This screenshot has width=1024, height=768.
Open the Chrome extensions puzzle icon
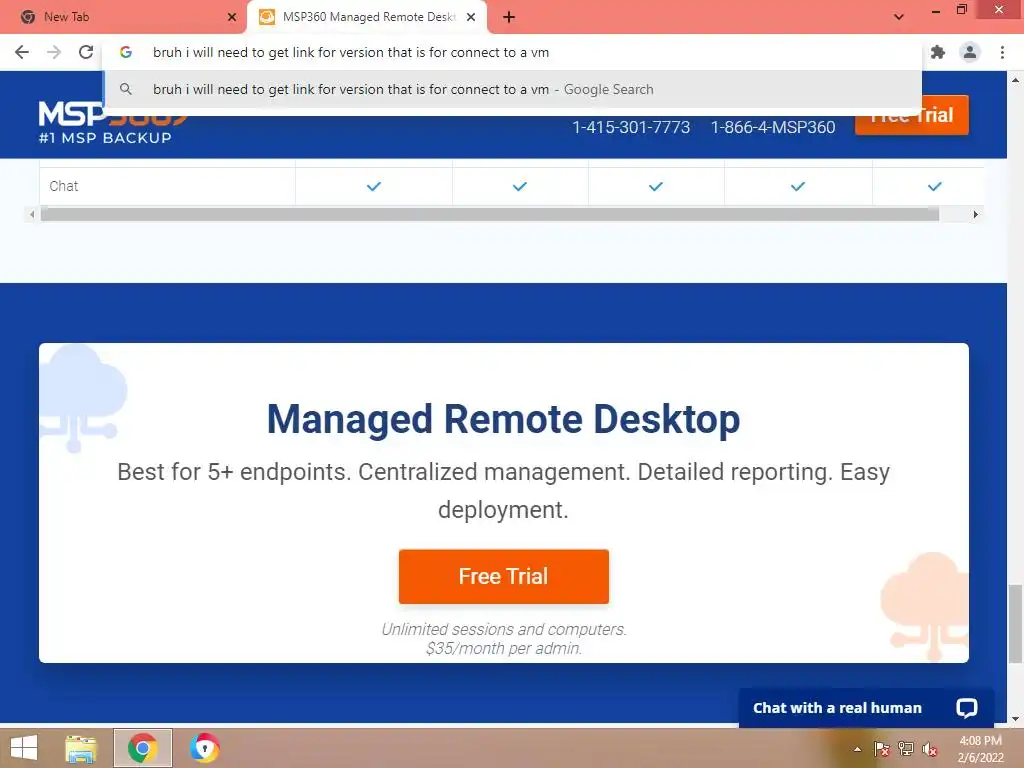point(938,52)
